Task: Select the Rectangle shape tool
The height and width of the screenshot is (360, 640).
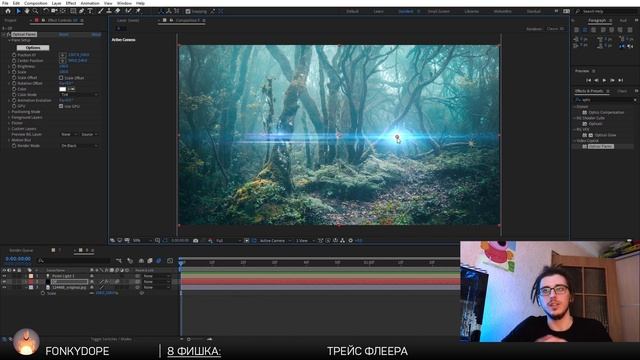Action: (x=73, y=11)
